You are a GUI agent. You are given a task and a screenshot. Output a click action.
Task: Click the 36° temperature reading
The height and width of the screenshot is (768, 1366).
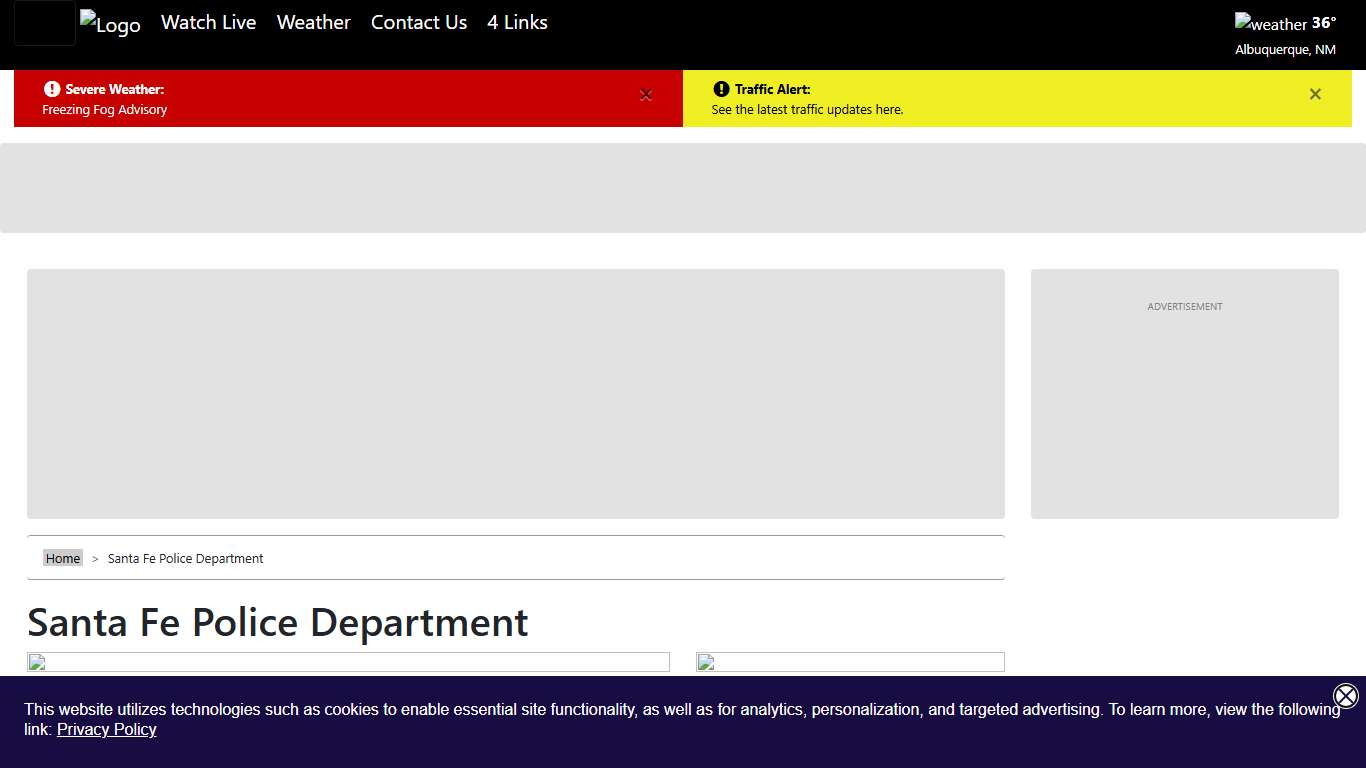click(x=1324, y=23)
